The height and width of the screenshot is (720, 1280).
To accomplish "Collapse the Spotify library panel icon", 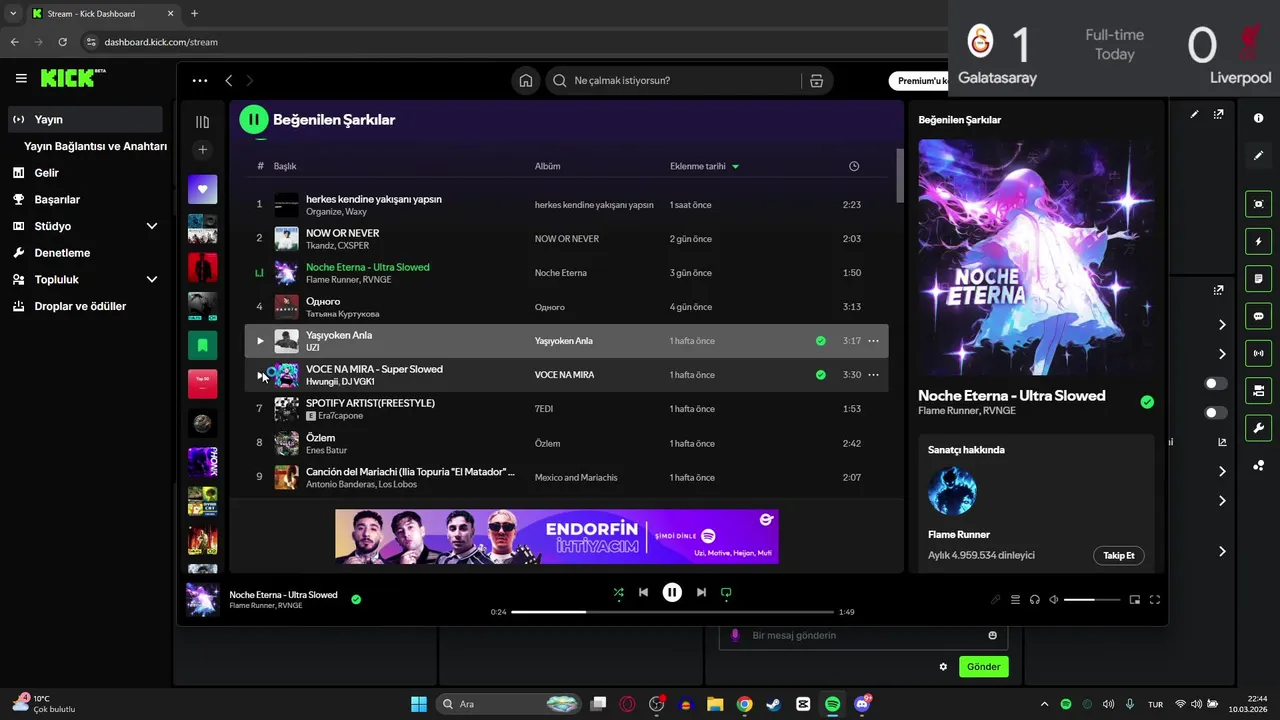I will (x=202, y=122).
